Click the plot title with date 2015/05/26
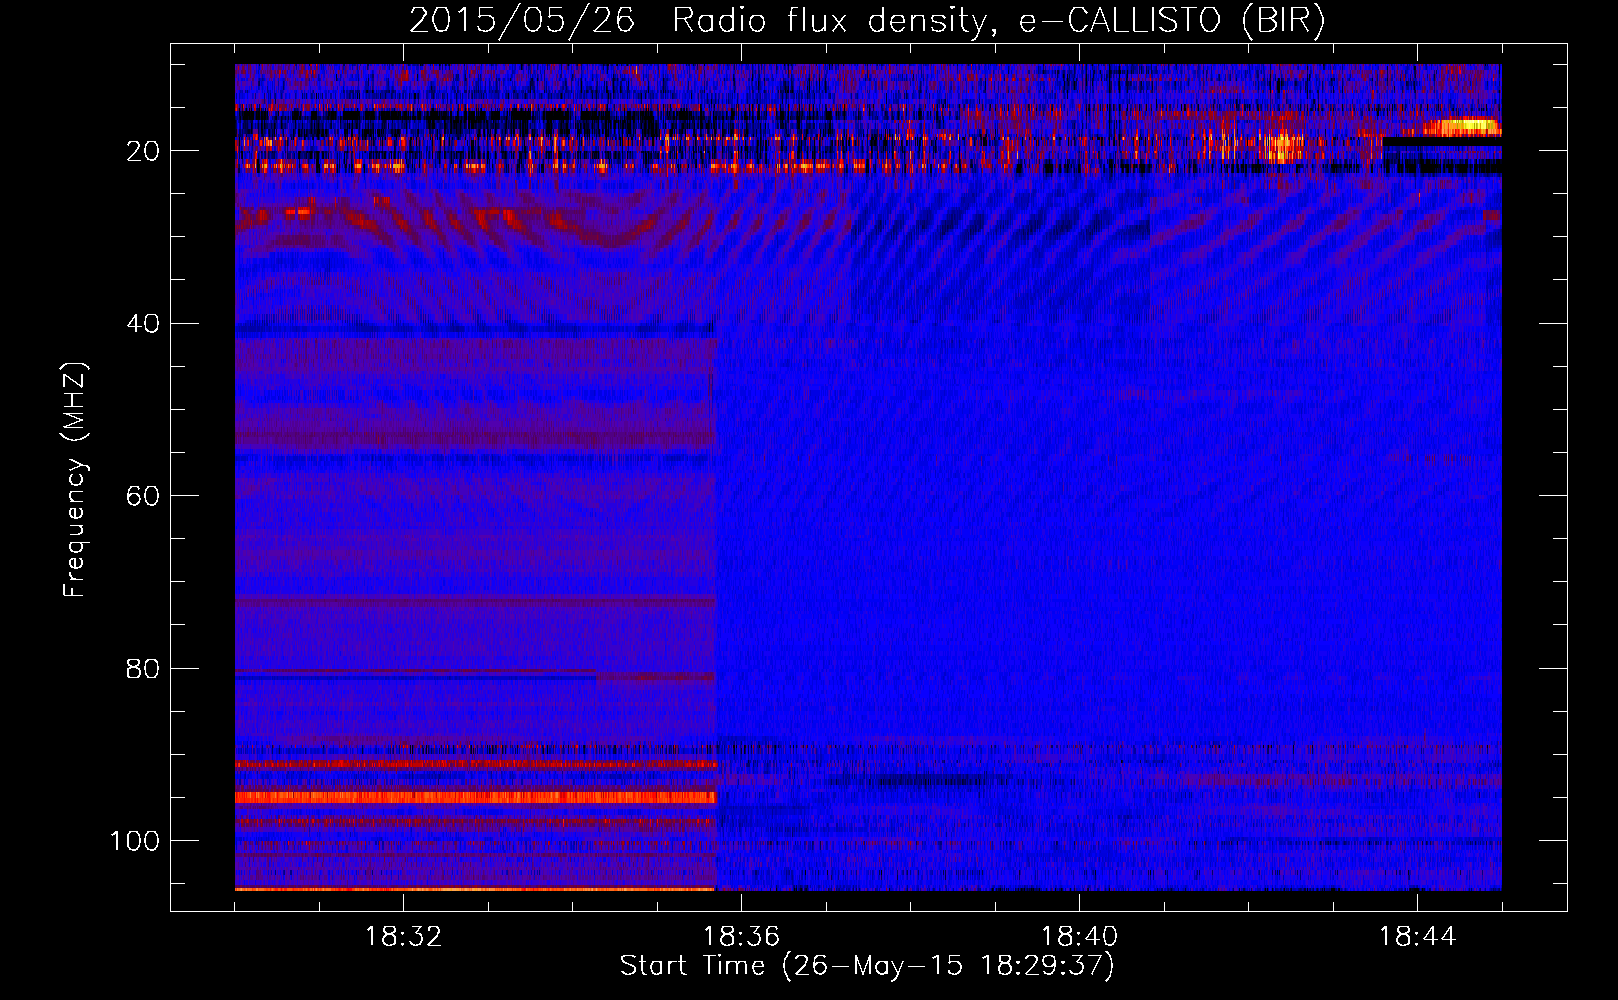 [x=867, y=21]
